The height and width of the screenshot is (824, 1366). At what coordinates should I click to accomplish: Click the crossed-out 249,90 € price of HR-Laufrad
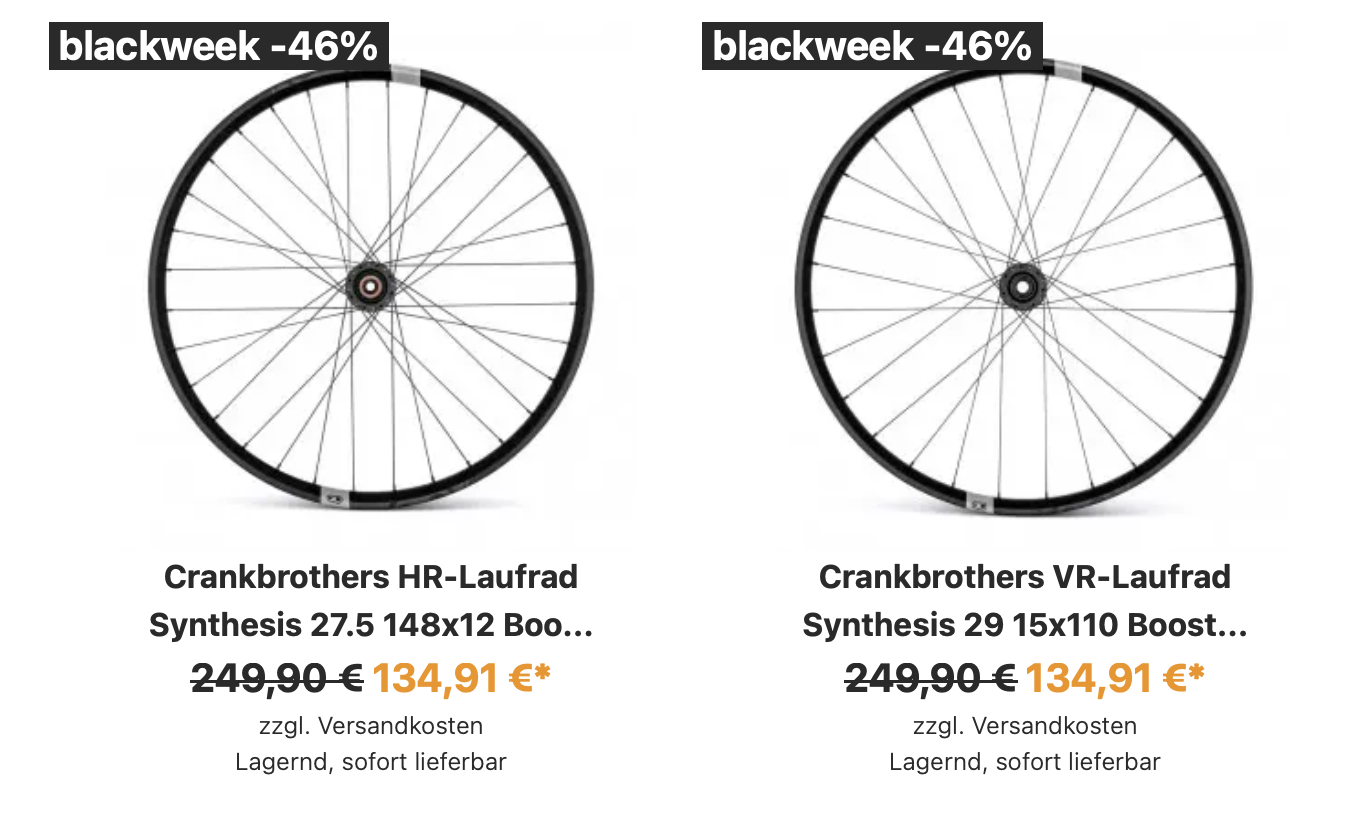pos(277,678)
